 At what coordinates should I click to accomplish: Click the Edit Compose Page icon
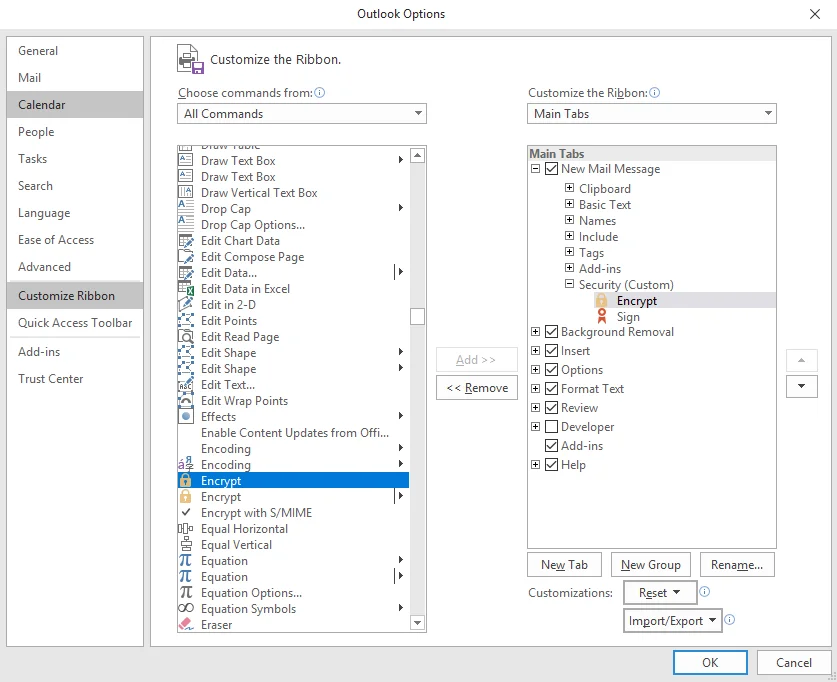185,256
